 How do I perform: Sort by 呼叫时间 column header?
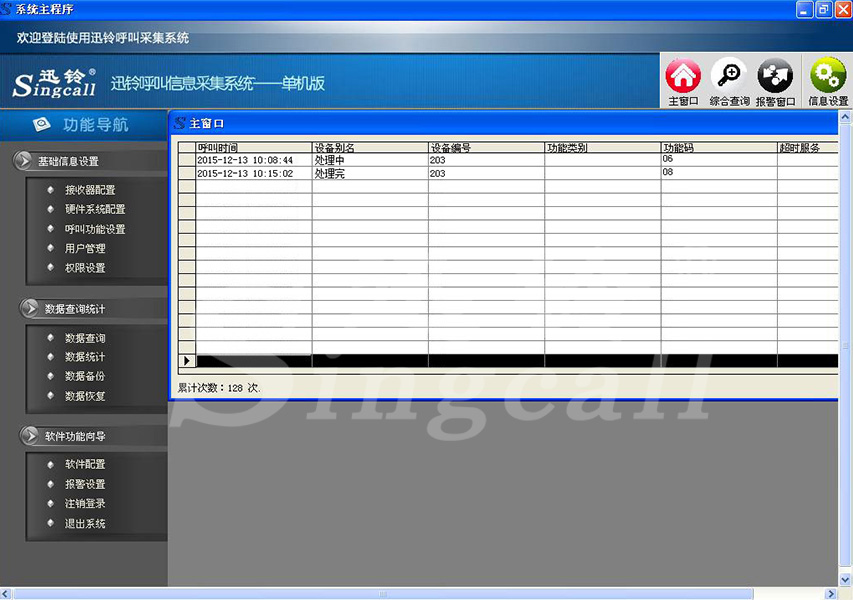(253, 148)
